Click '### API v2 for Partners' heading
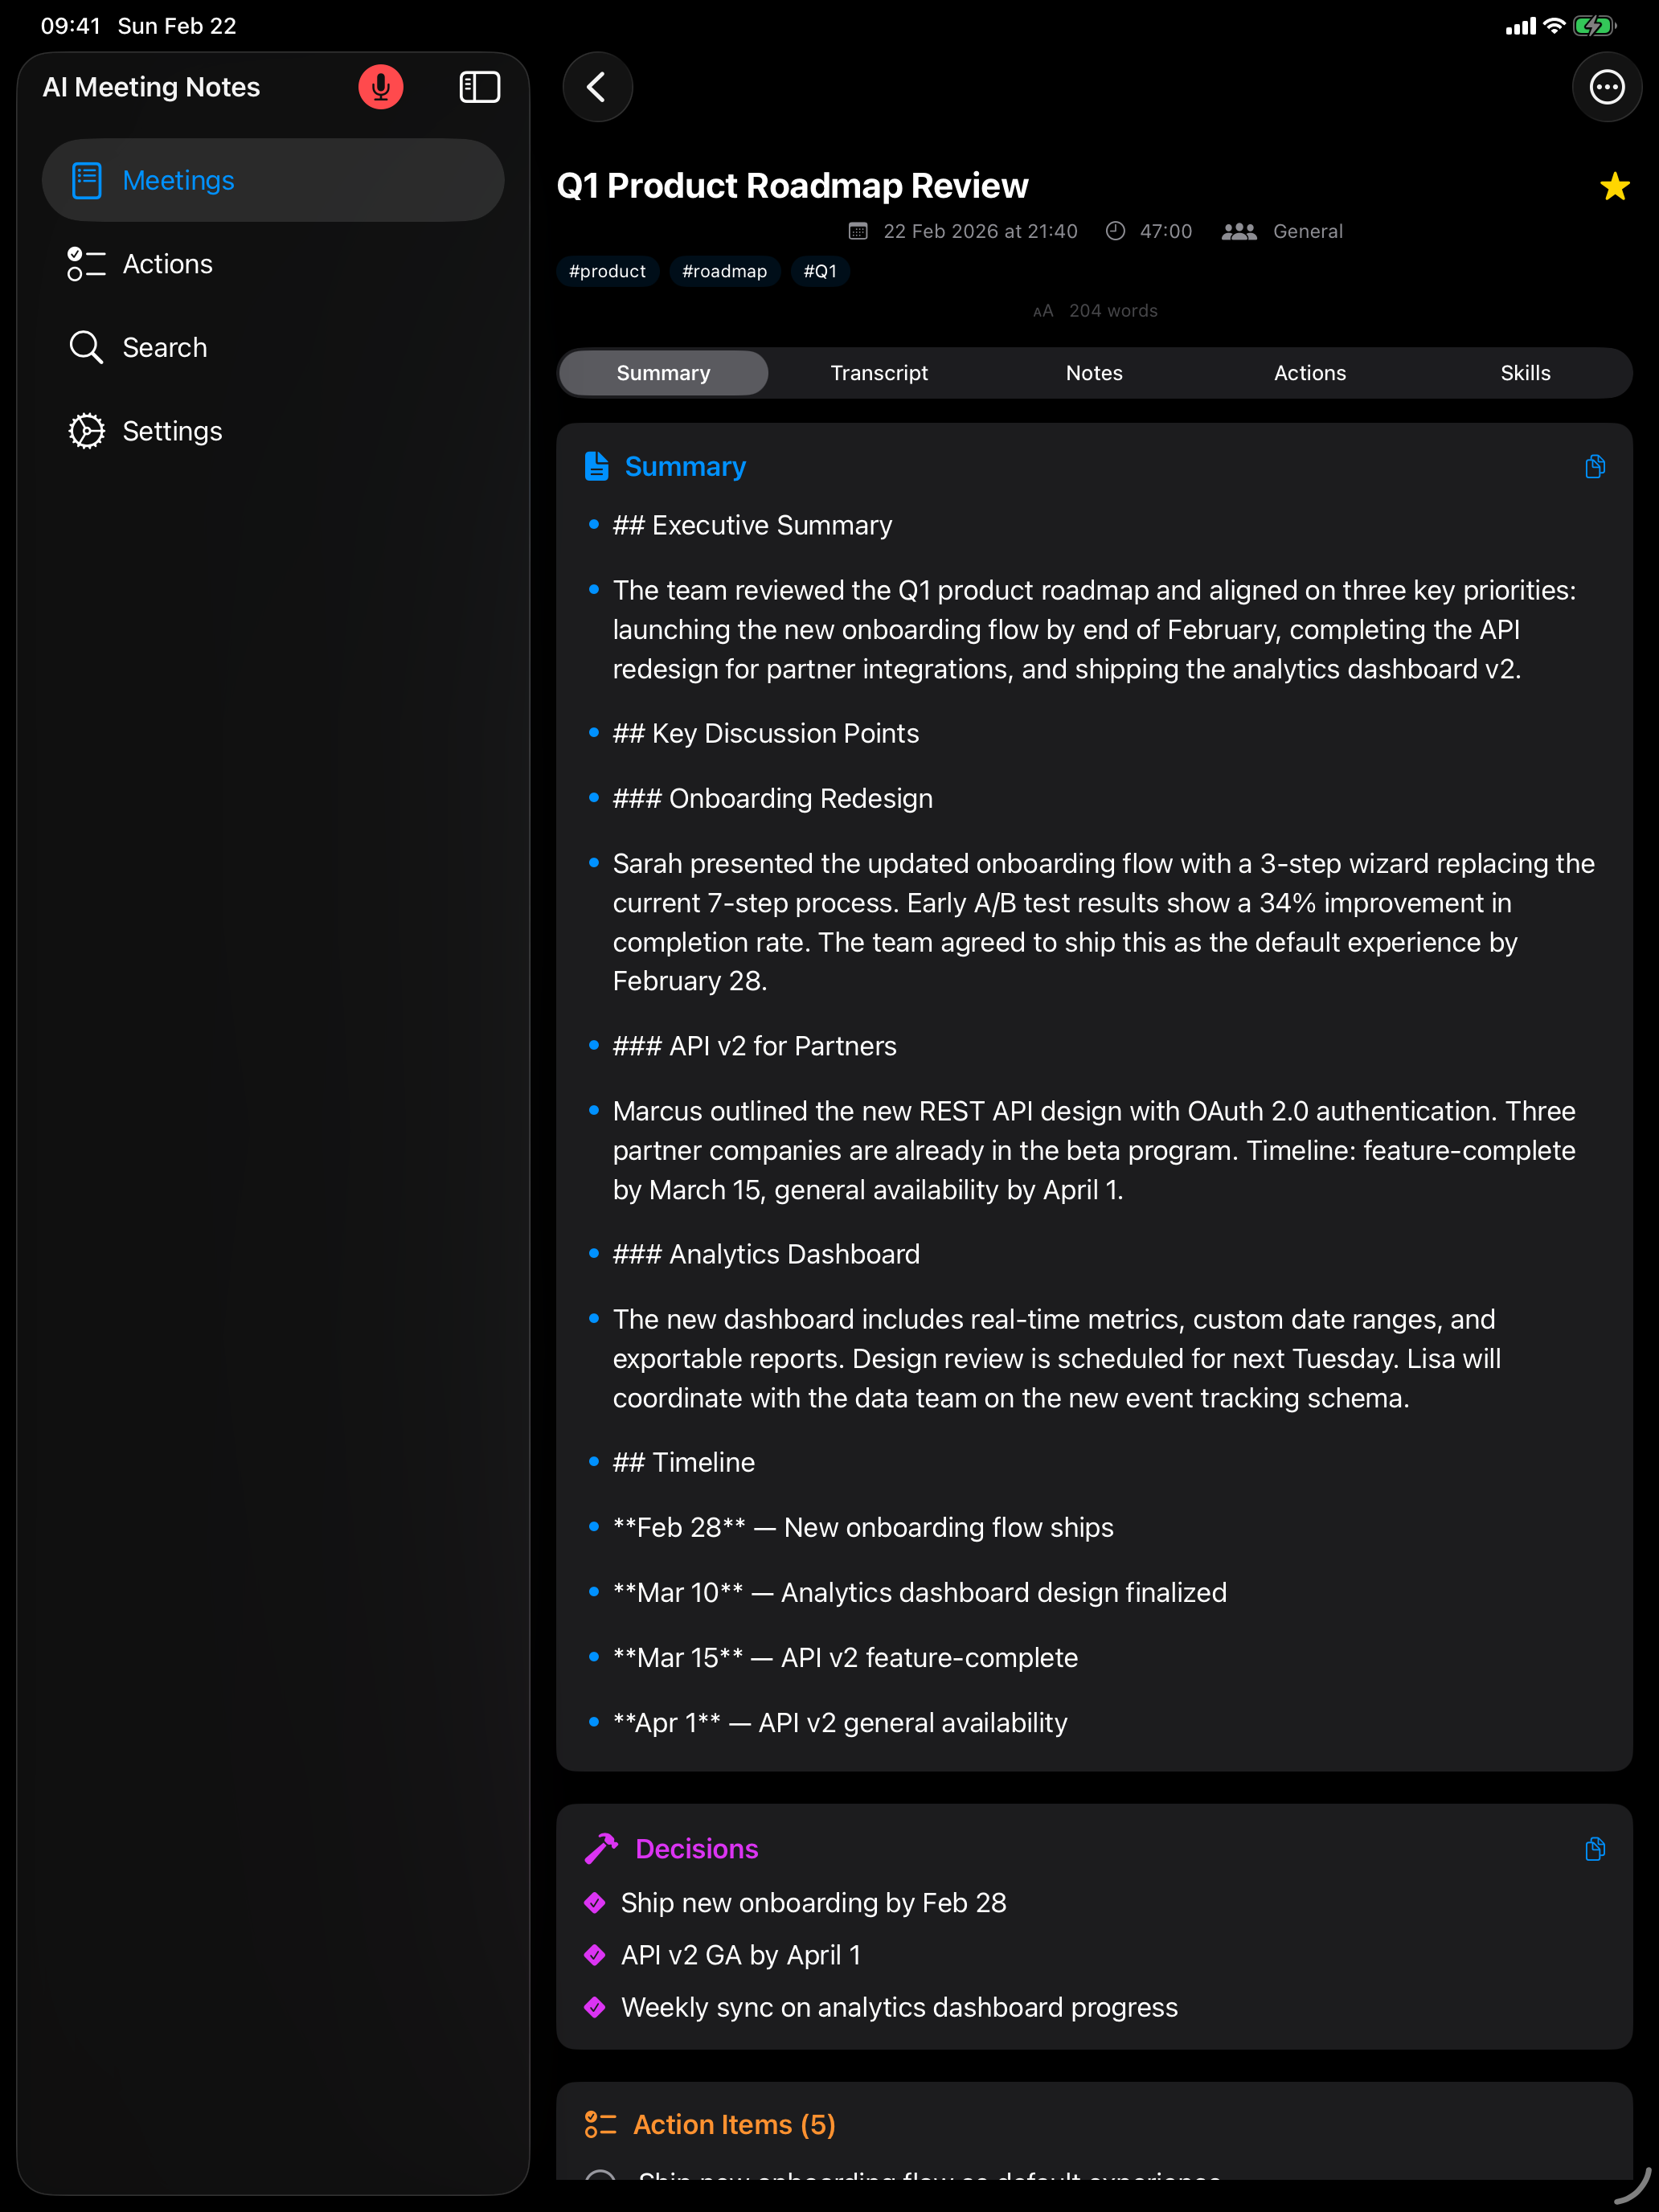1659x2212 pixels. (754, 1046)
